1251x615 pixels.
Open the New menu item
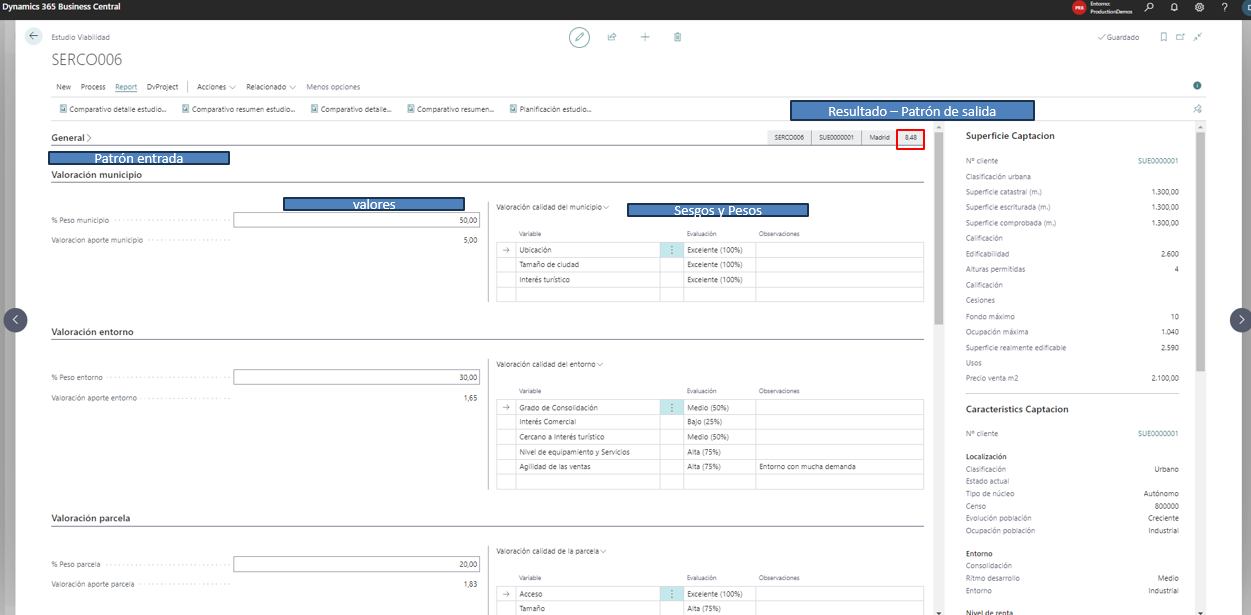63,87
